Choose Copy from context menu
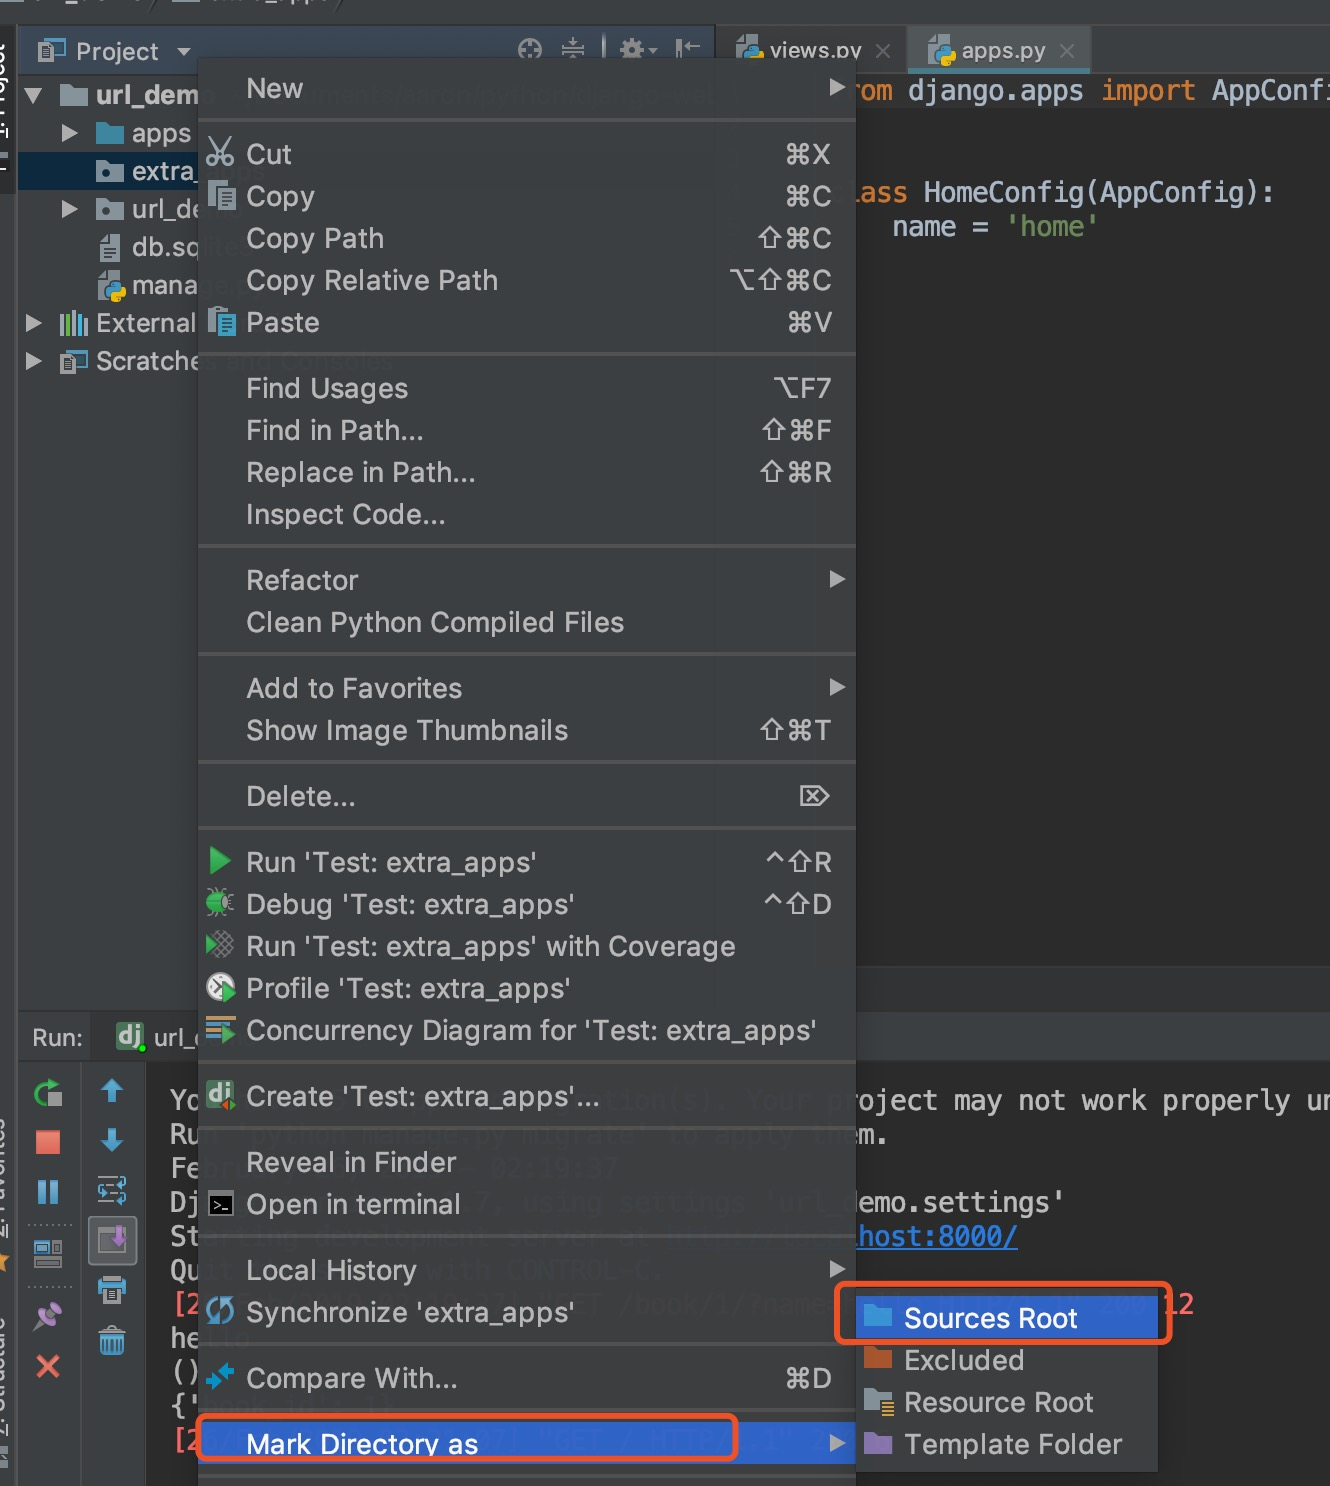The width and height of the screenshot is (1330, 1486). tap(527, 196)
